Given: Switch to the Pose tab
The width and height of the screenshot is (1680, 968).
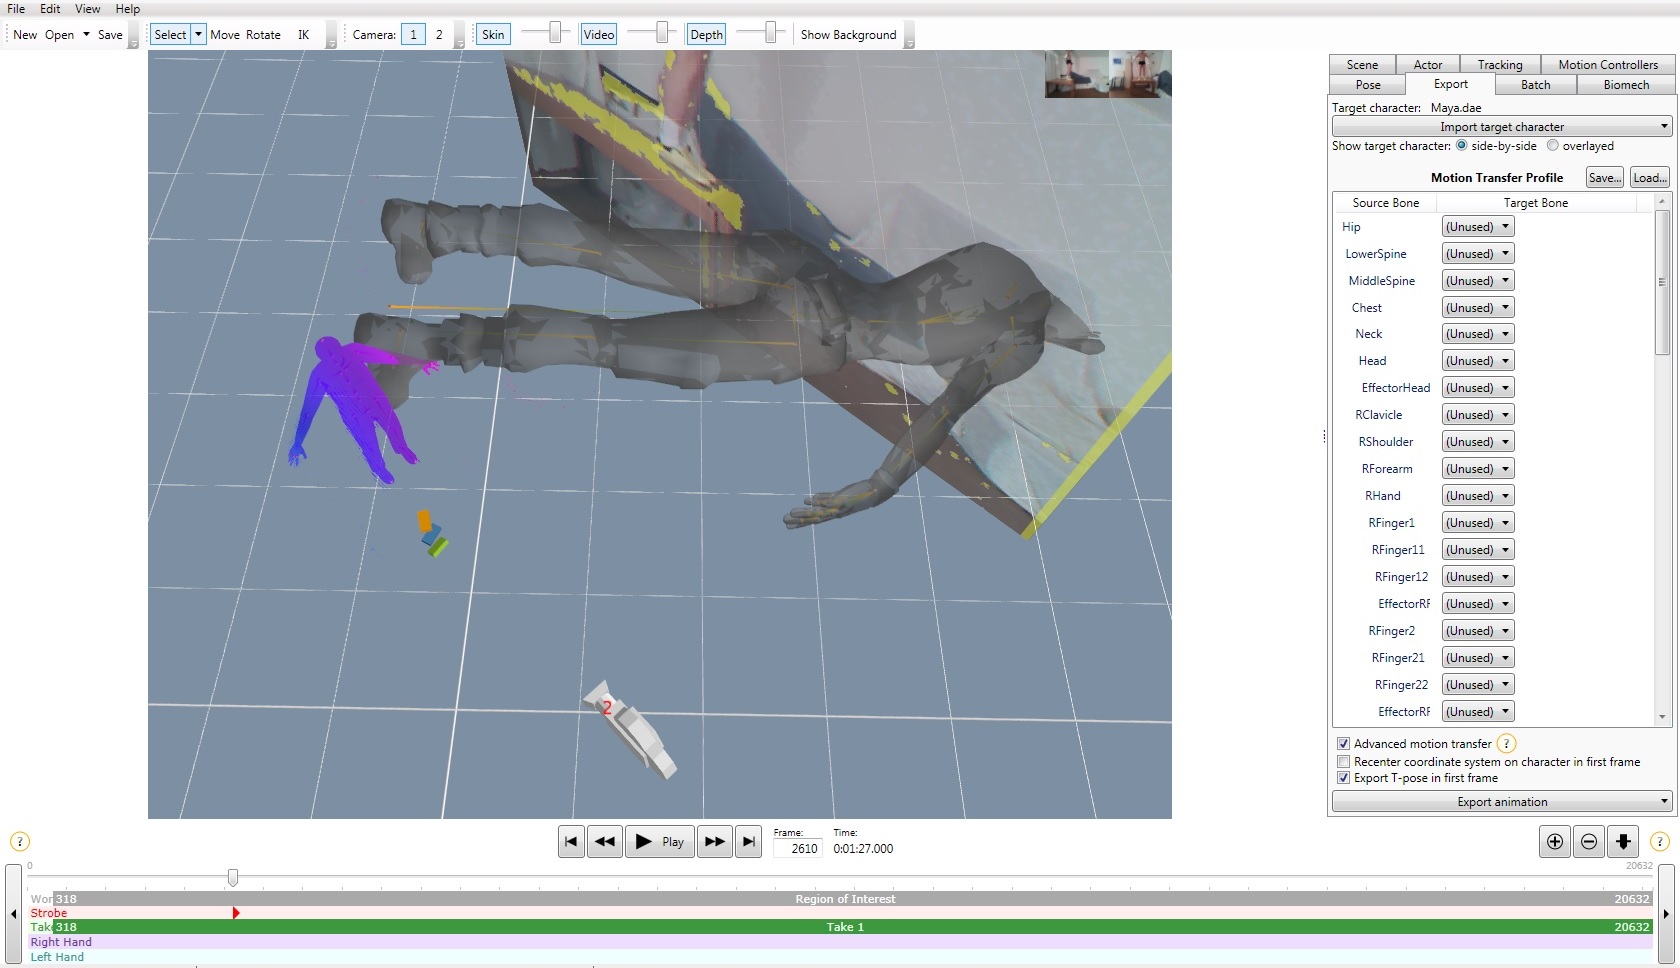Looking at the screenshot, I should pos(1368,85).
